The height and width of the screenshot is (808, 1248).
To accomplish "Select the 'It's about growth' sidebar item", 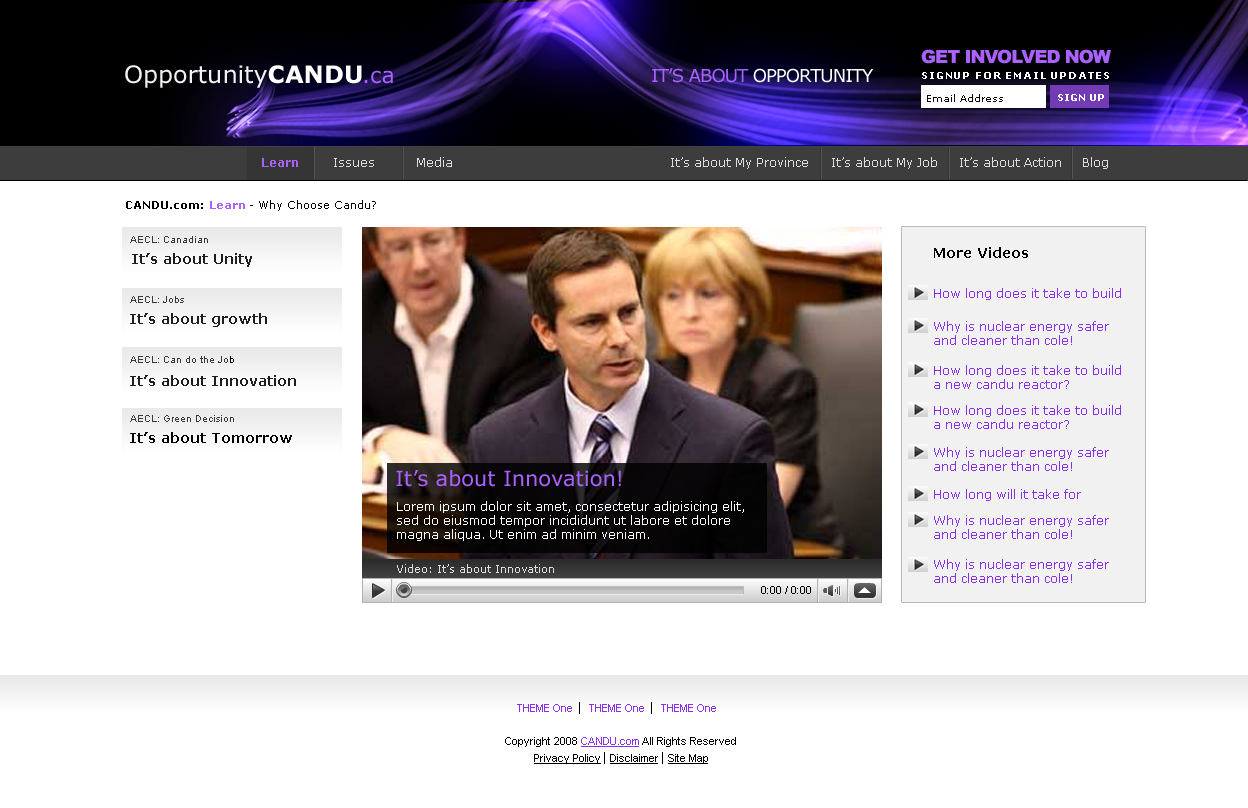I will 232,312.
